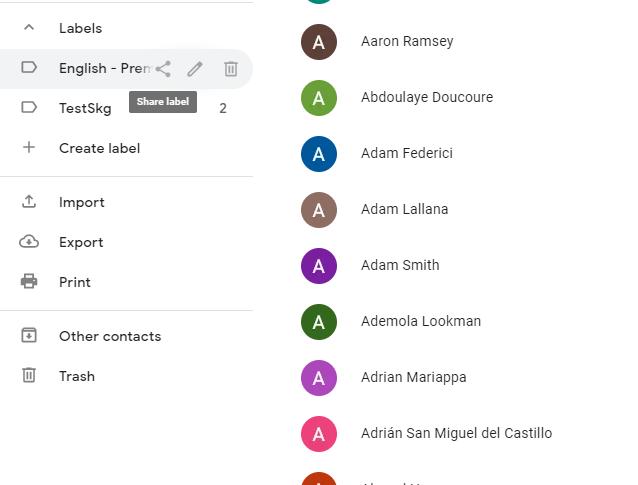
Task: Click the pencil edit label icon
Action: 195,69
